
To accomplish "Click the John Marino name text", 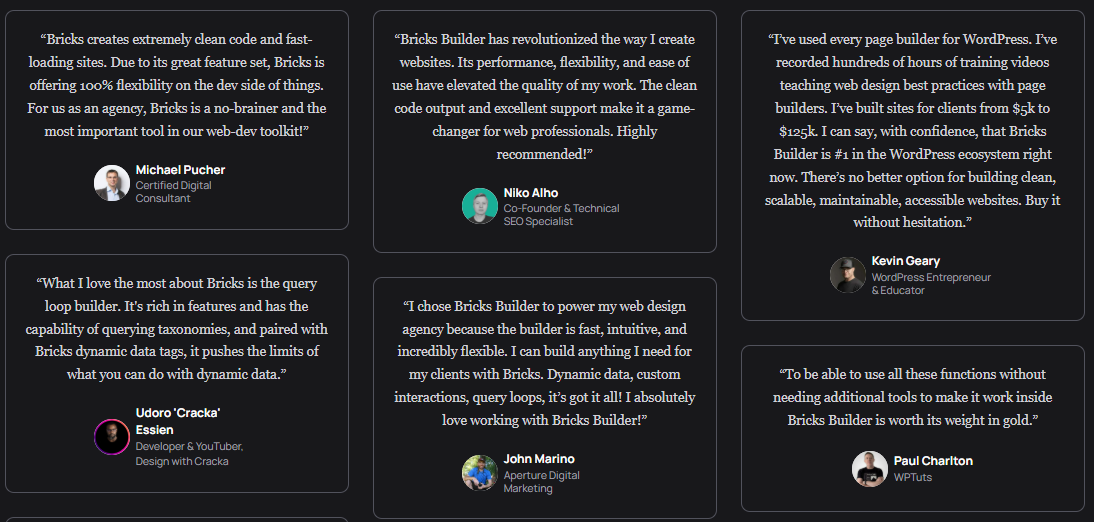I will (x=539, y=459).
